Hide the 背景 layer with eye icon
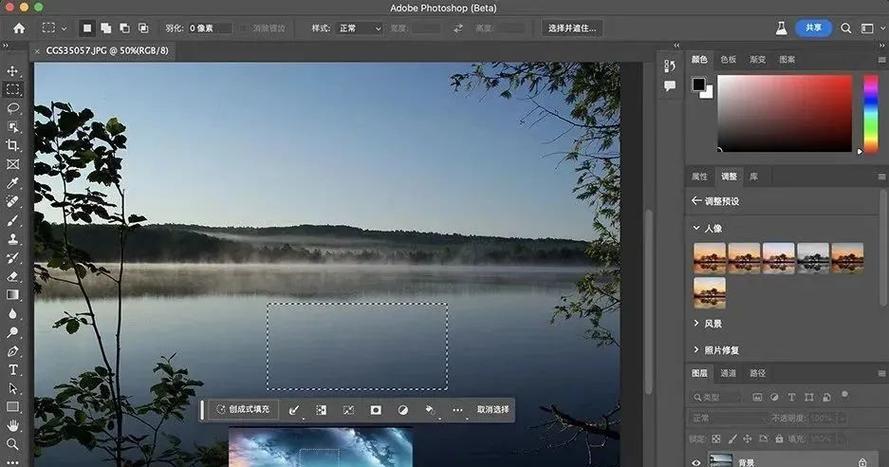Viewport: 889px width, 467px height. coord(696,462)
